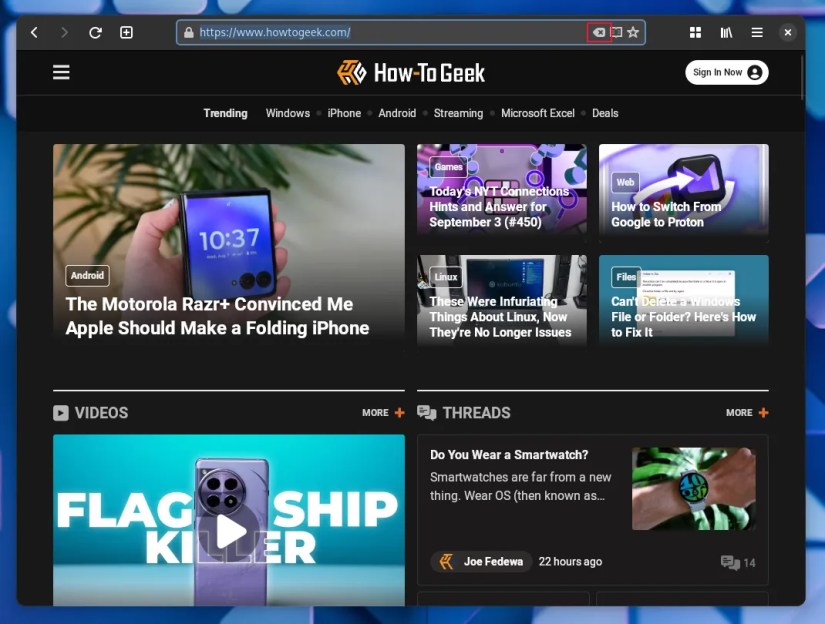Screen dimensions: 825x624
Task: Open Joe Fedewa author profile
Action: [481, 562]
